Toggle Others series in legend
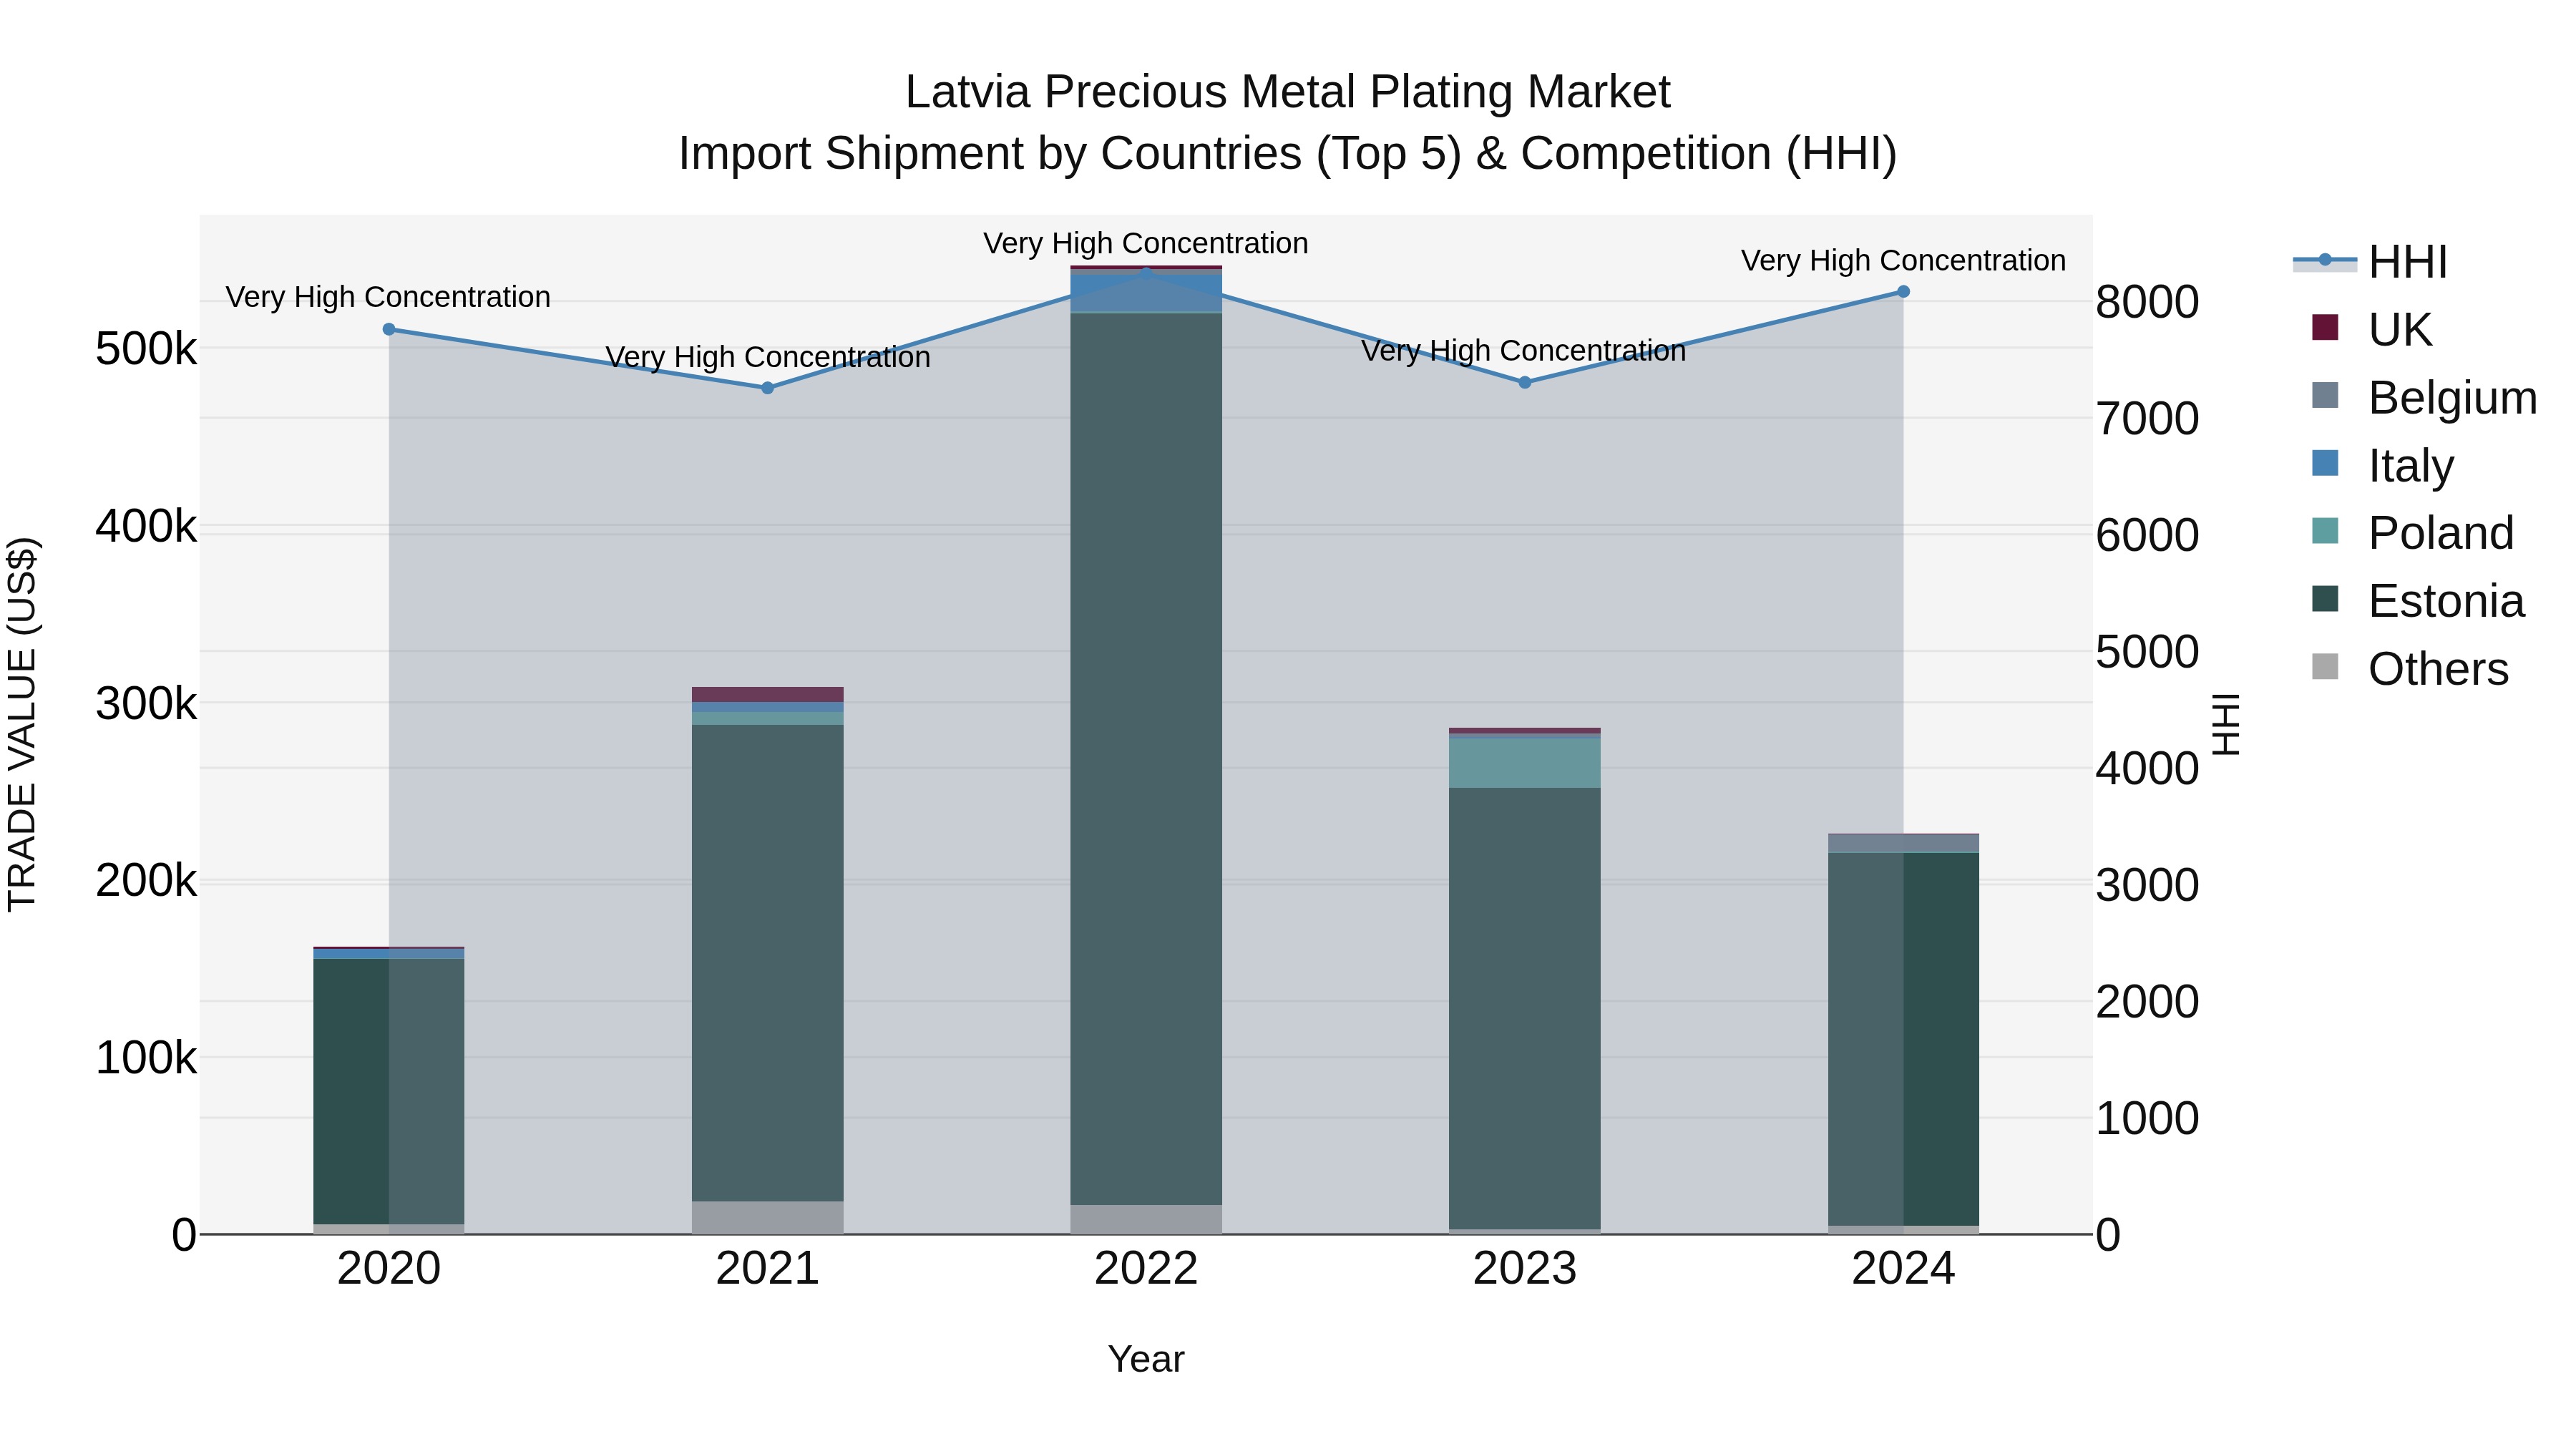Screen dimensions: 2576x1449 [x=2410, y=668]
